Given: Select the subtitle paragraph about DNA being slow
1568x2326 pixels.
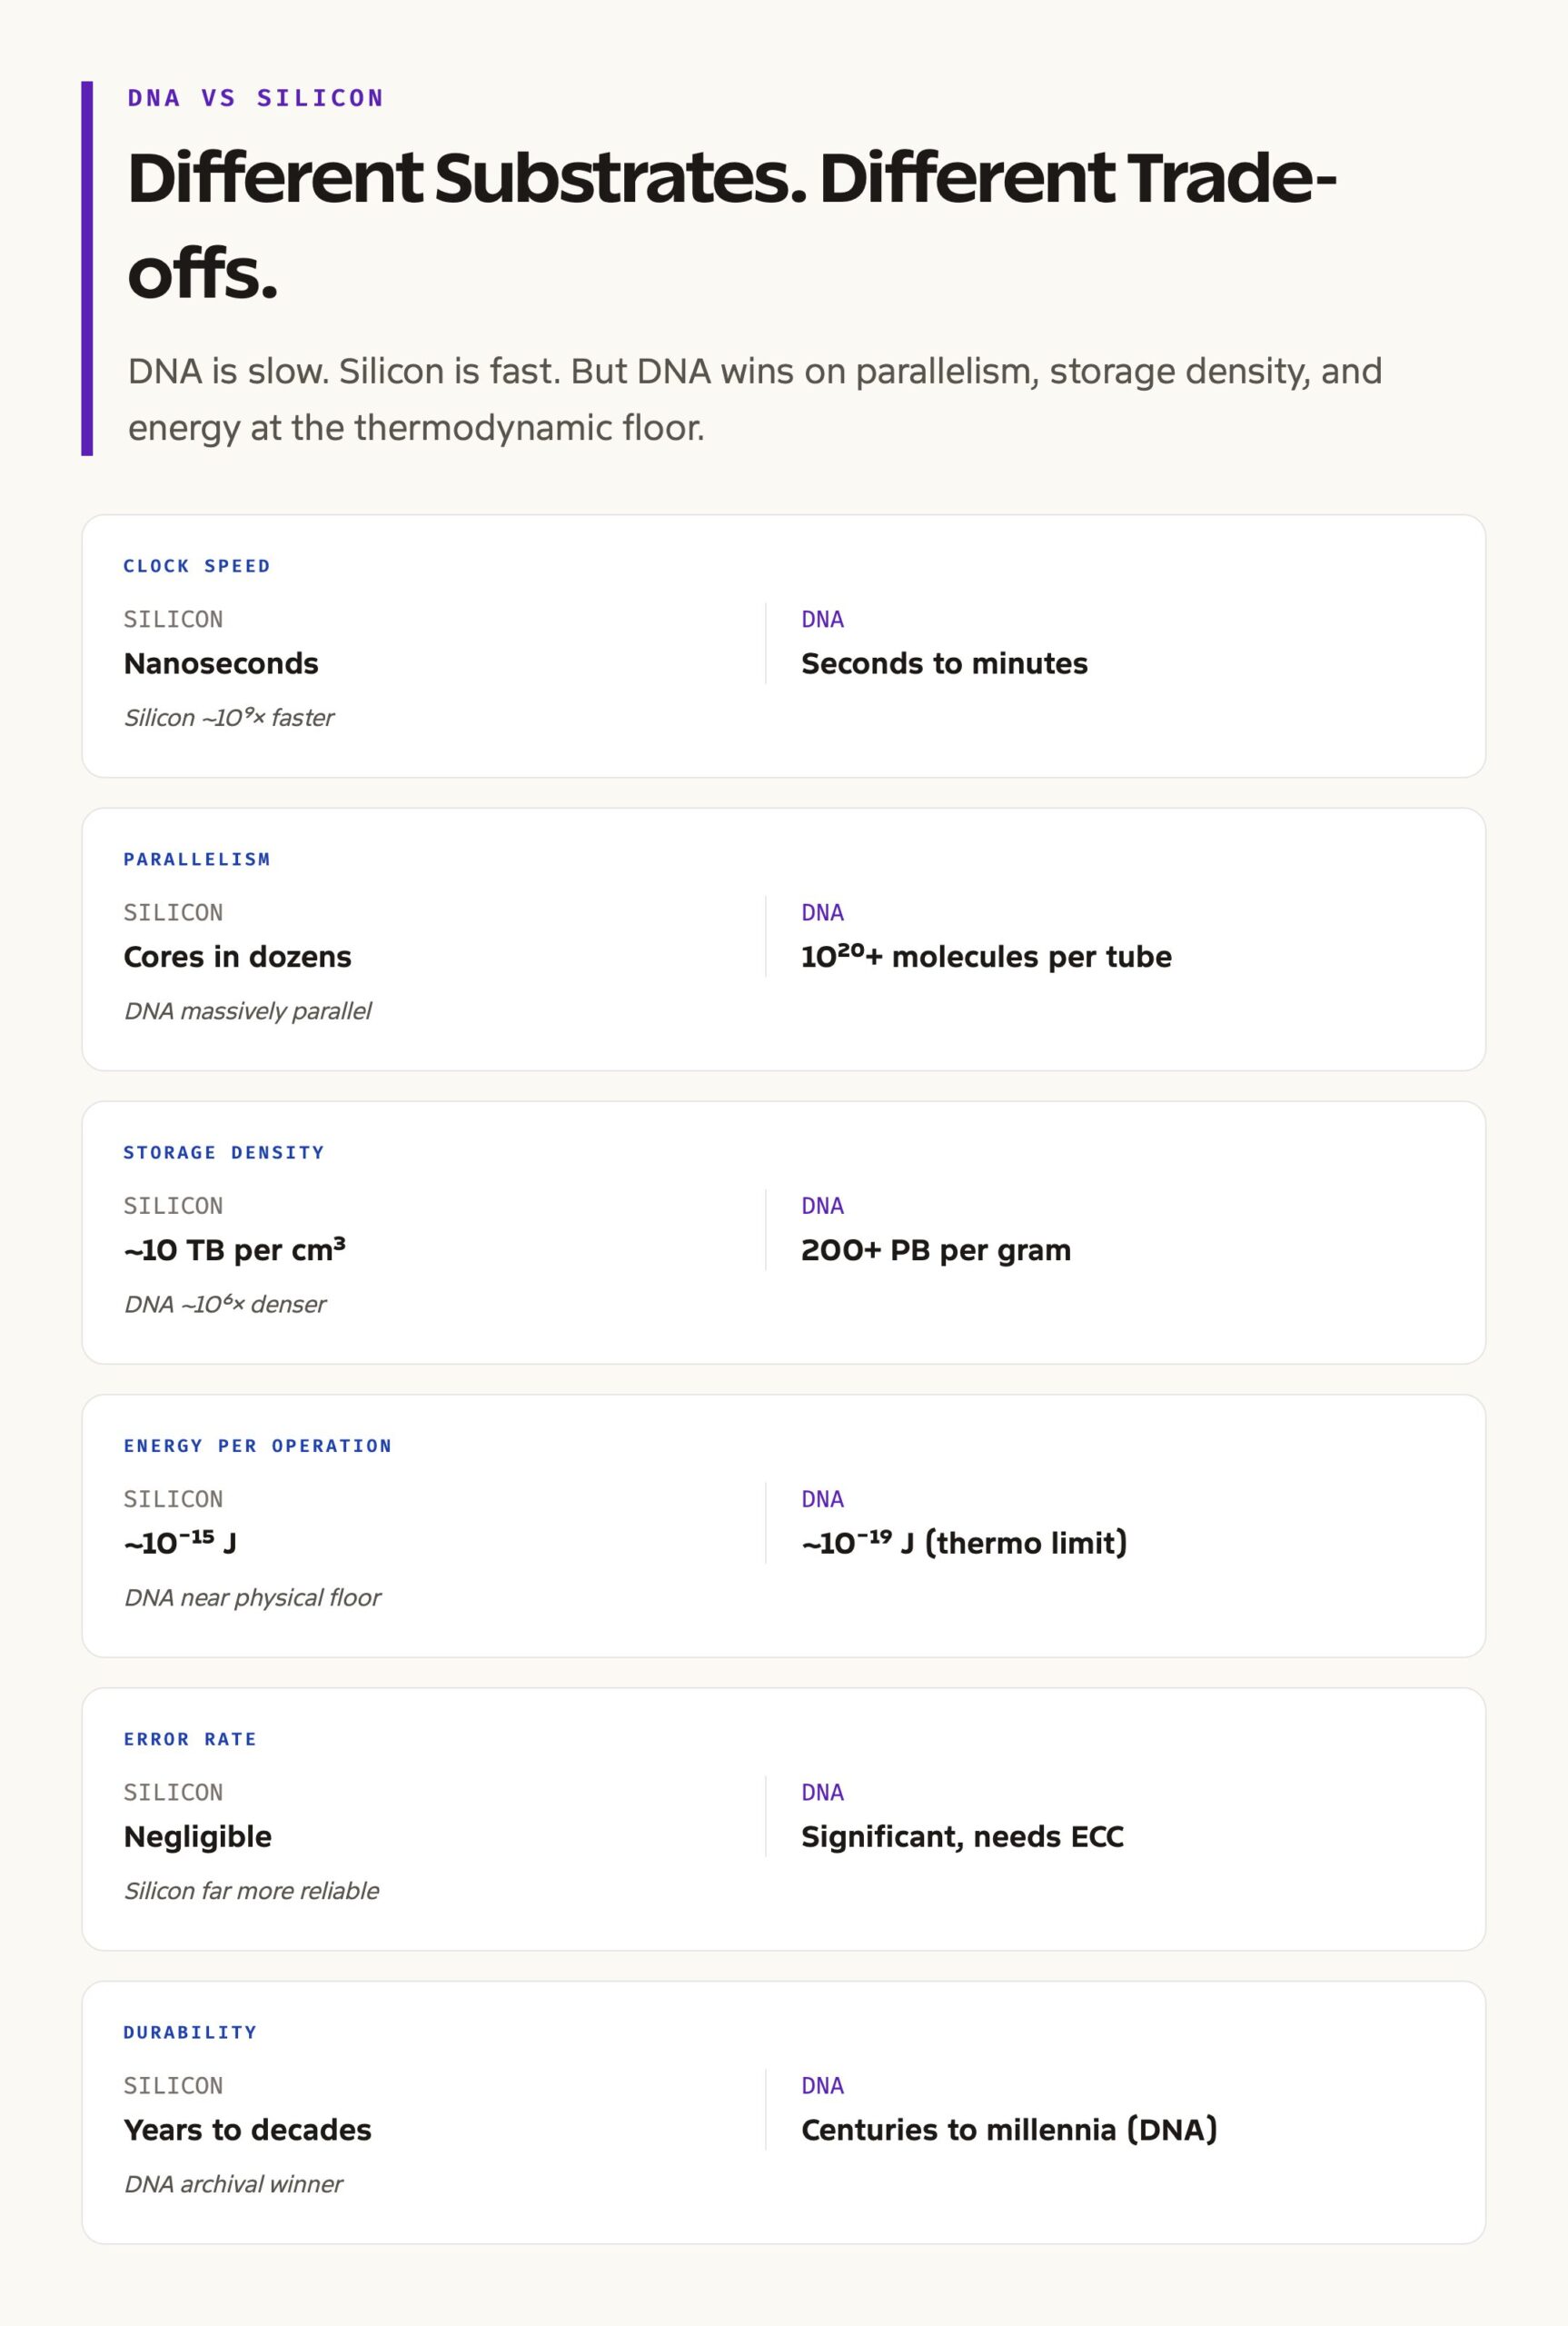Looking at the screenshot, I should [x=755, y=399].
